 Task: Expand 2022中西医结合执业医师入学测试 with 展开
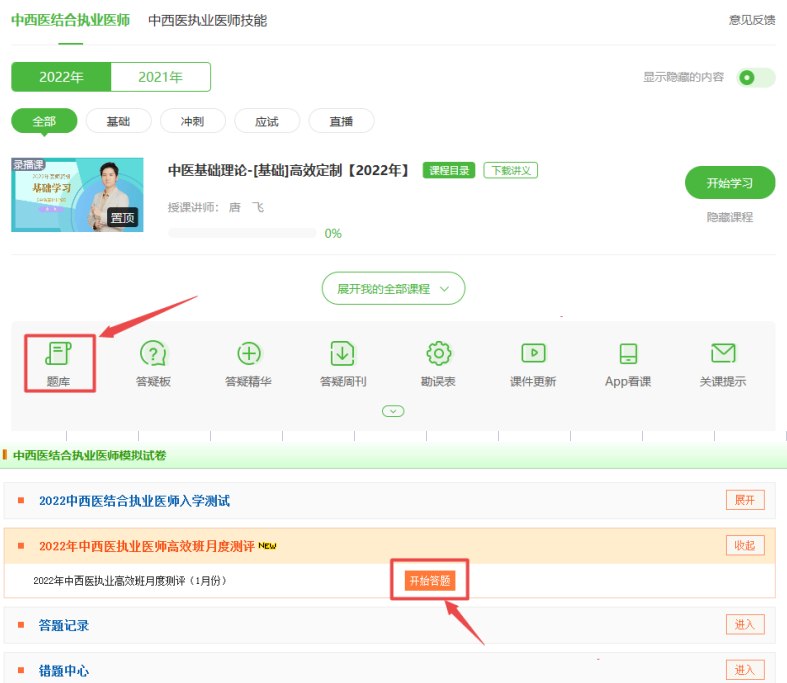(x=745, y=500)
